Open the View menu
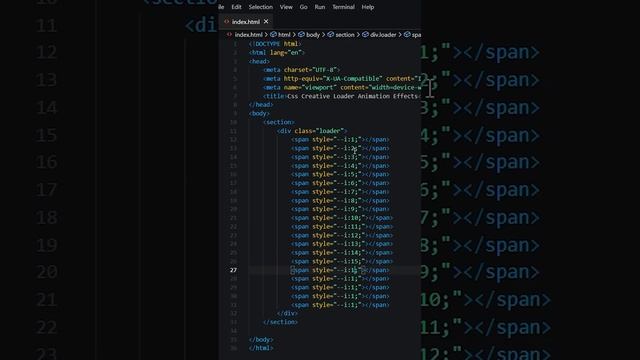 point(286,7)
